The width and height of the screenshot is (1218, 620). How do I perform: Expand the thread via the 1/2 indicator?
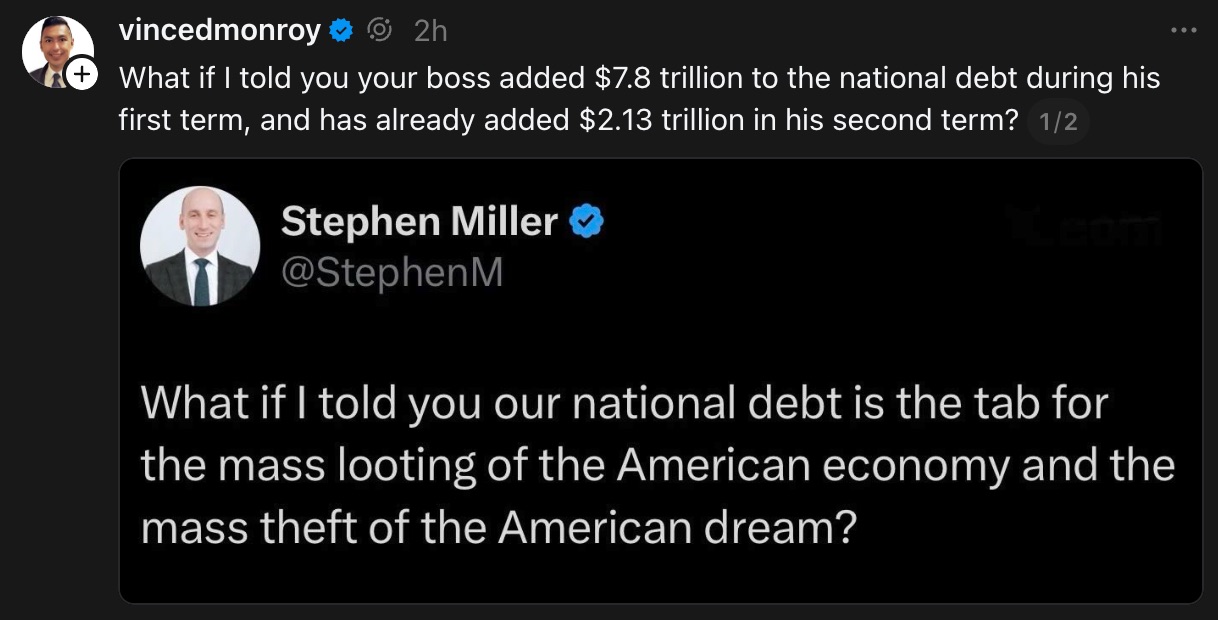[1058, 122]
